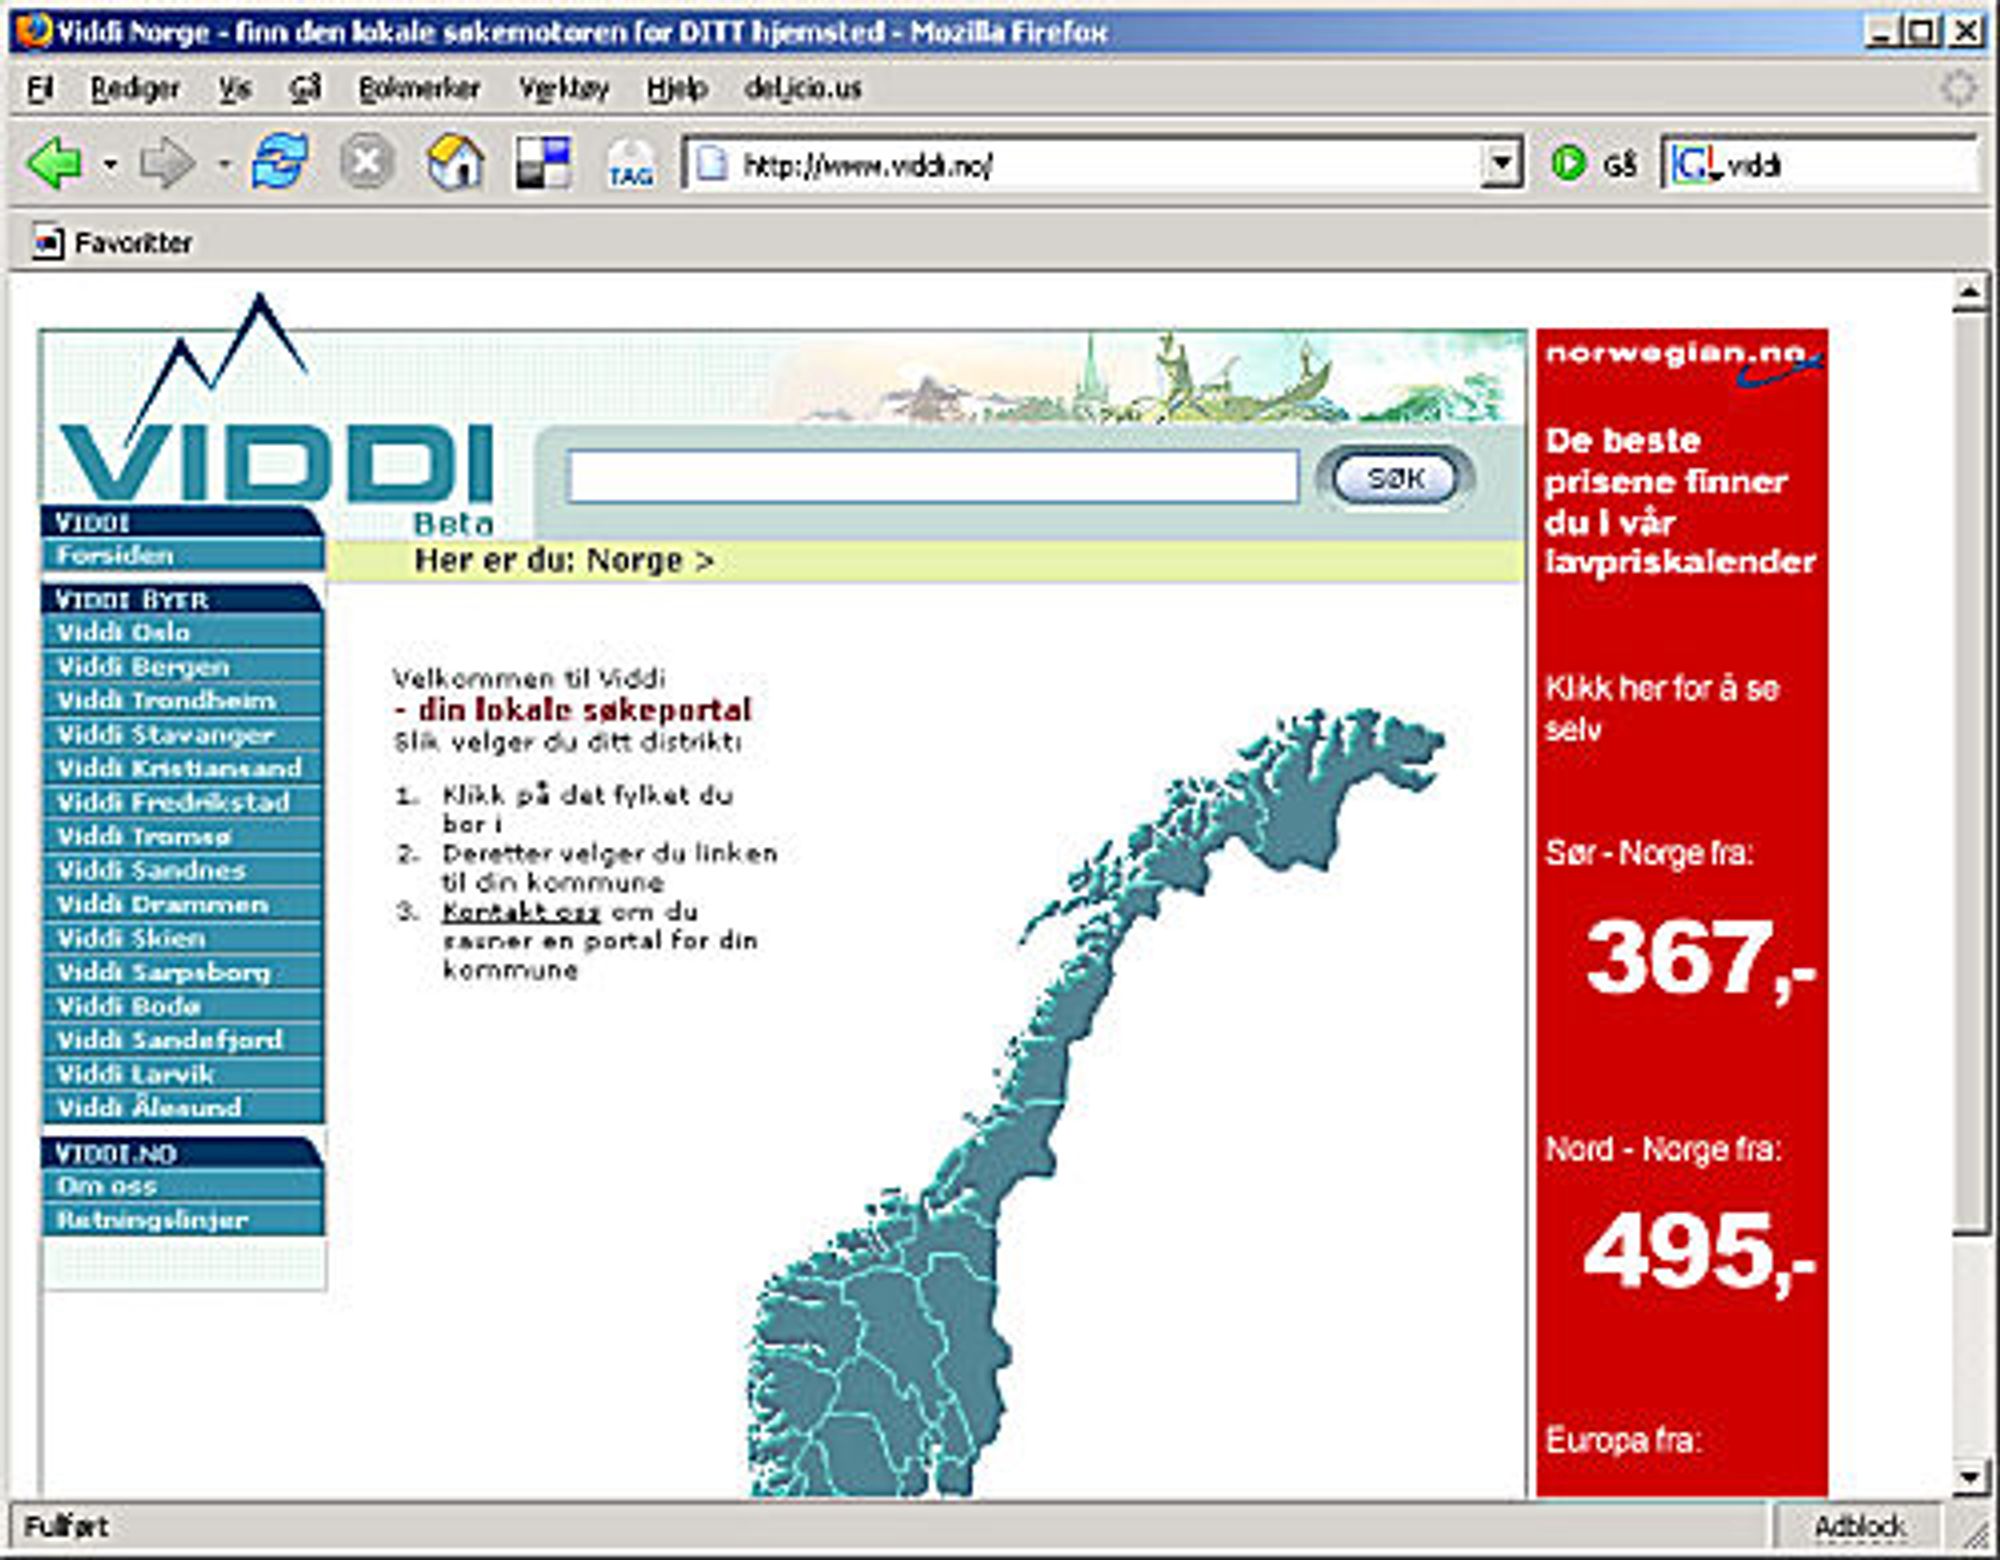Open Viddi Tromsø link

click(183, 836)
